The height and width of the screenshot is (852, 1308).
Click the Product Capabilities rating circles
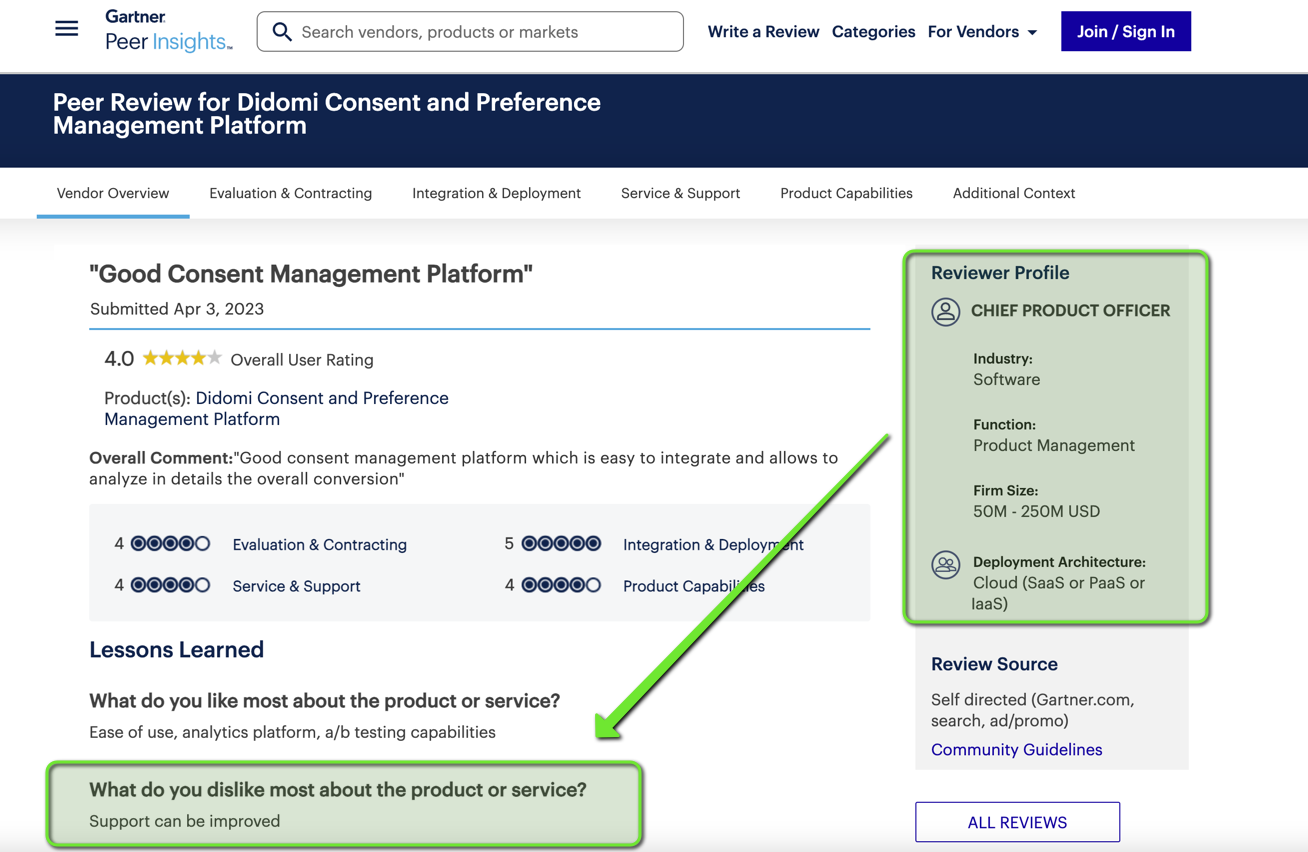[x=561, y=585]
